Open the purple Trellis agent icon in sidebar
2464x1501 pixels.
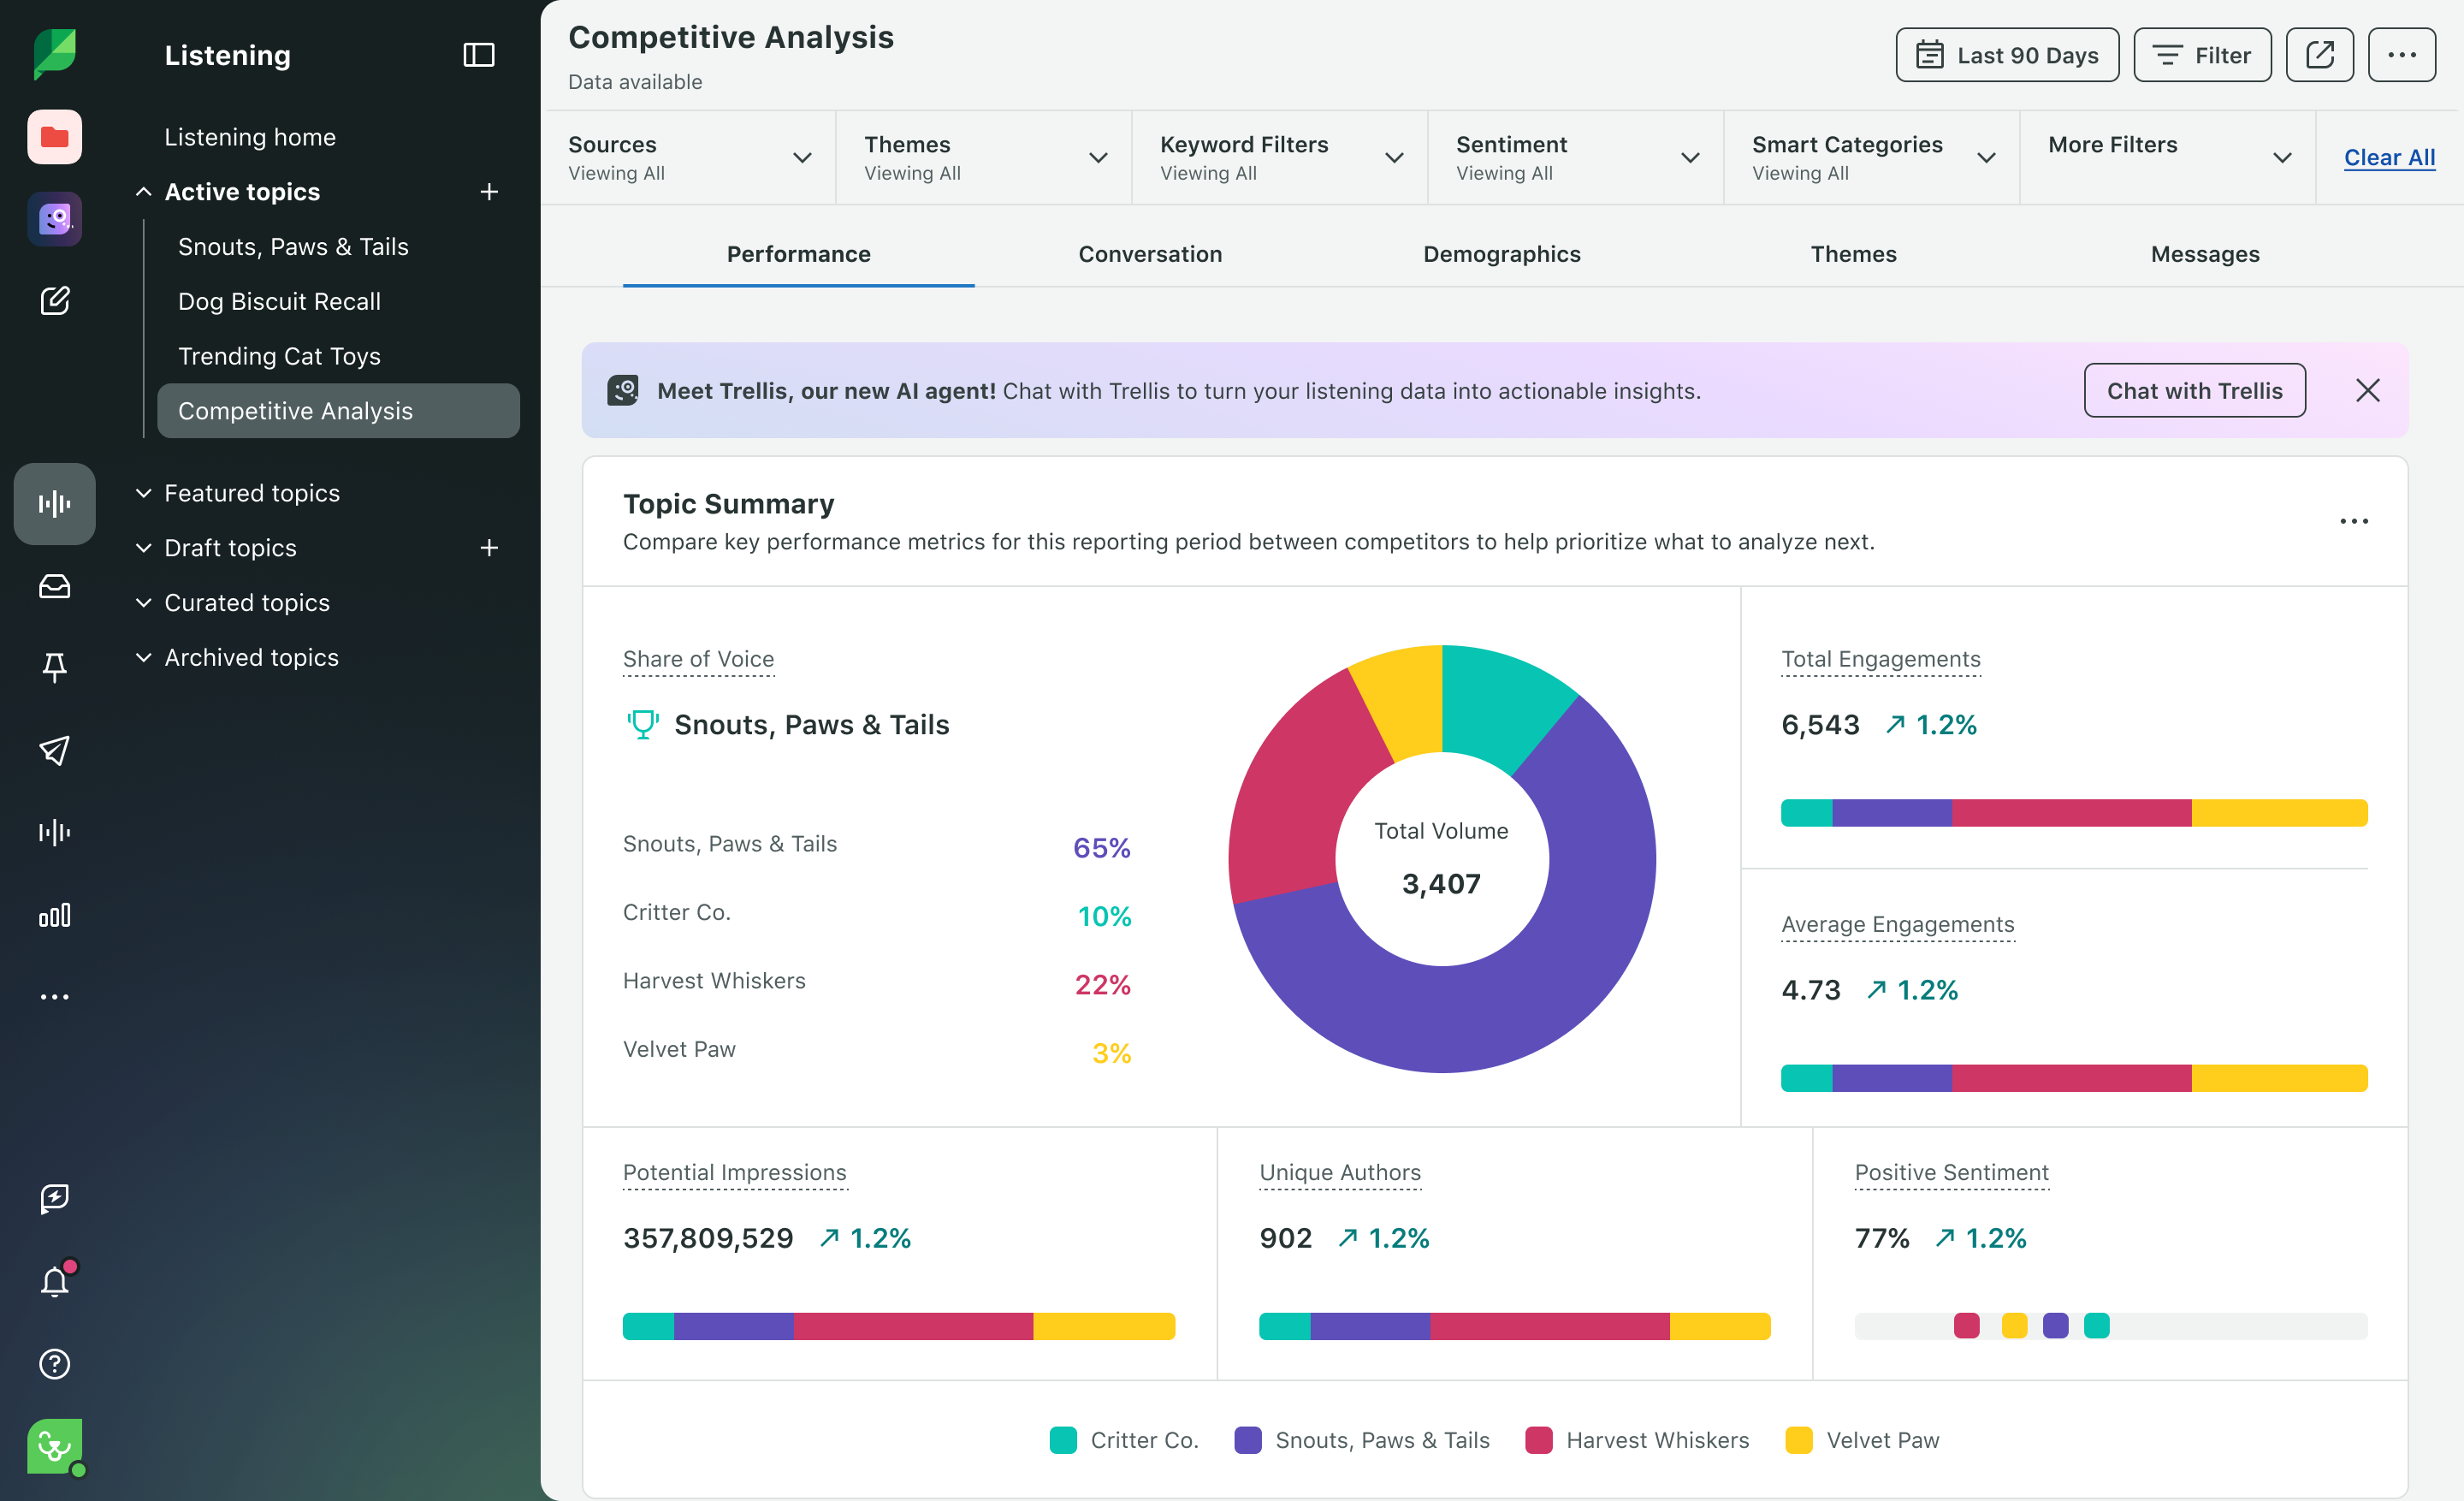[x=55, y=218]
